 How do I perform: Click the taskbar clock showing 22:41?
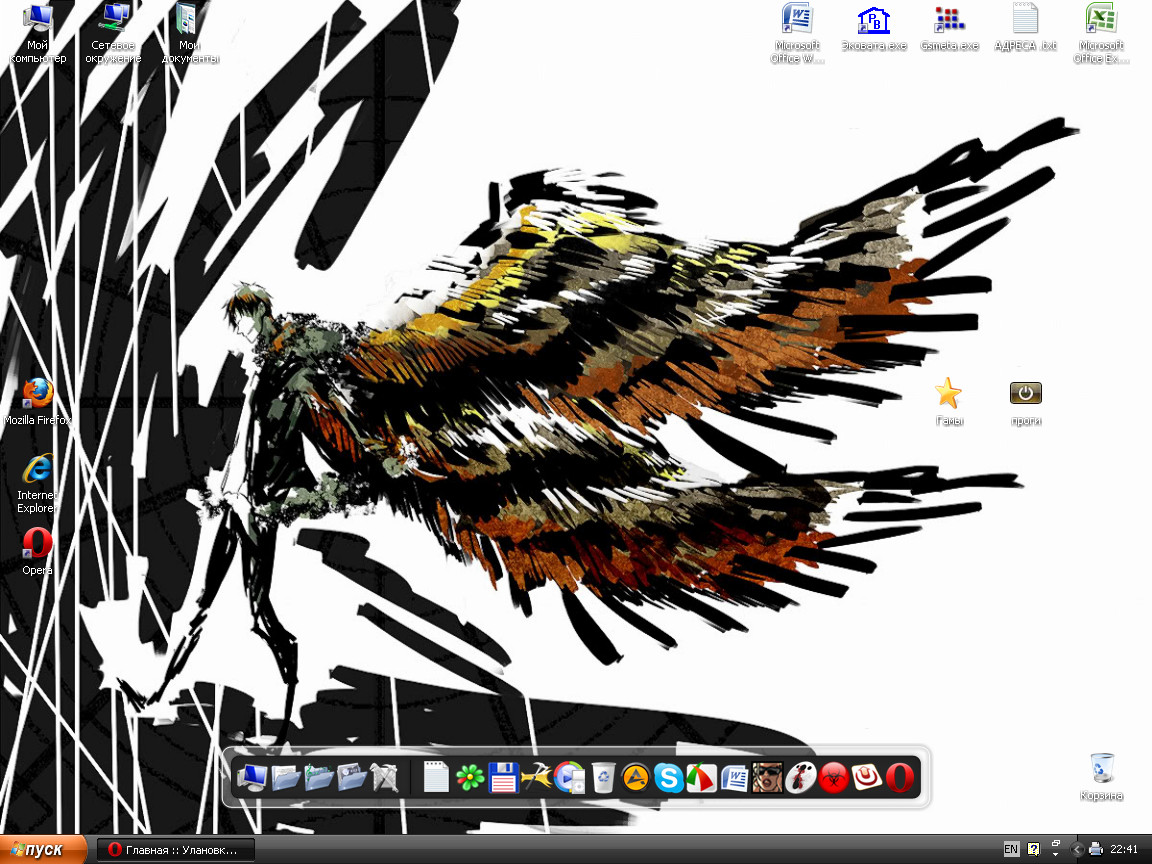pyautogui.click(x=1124, y=850)
